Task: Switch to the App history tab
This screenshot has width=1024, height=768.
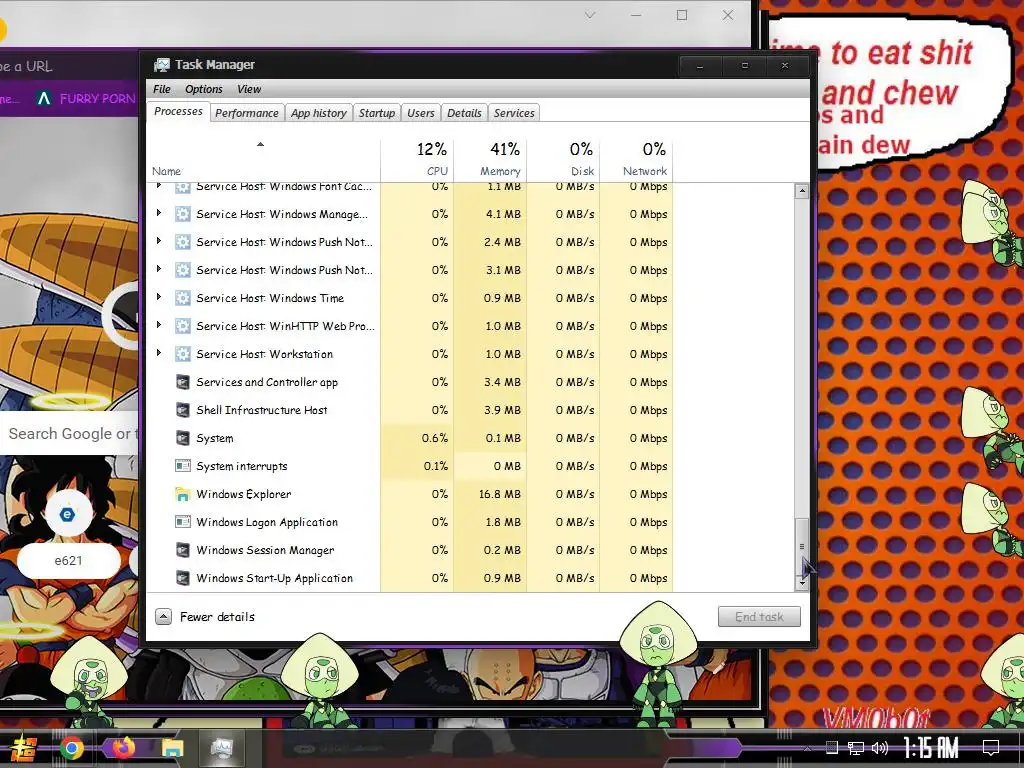Action: (319, 113)
